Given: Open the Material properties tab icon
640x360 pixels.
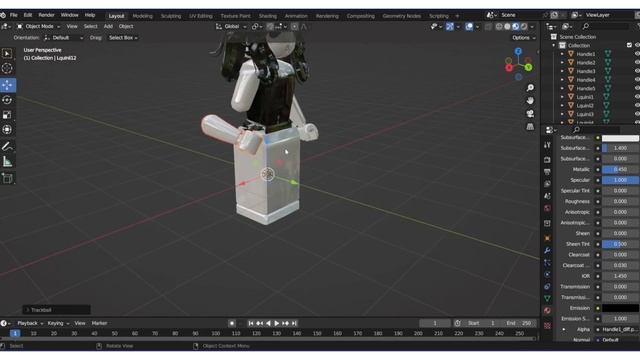Looking at the screenshot, I should click(x=547, y=311).
